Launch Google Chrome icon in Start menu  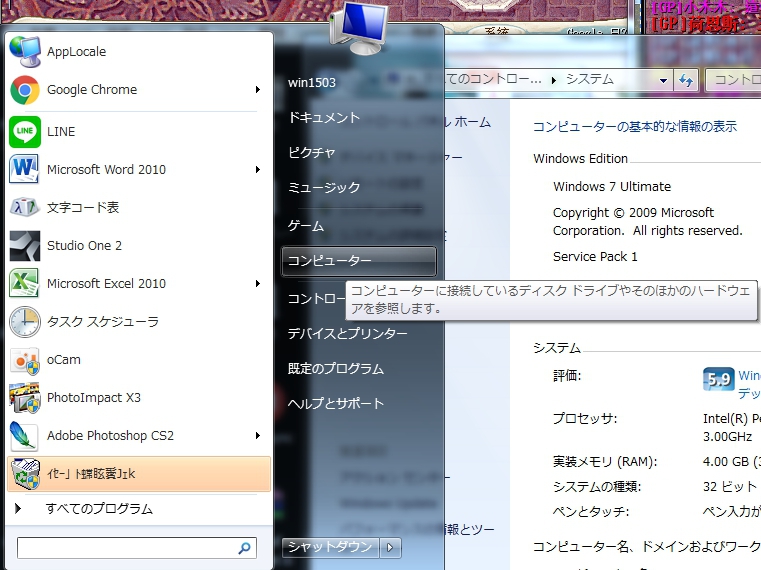click(x=25, y=90)
